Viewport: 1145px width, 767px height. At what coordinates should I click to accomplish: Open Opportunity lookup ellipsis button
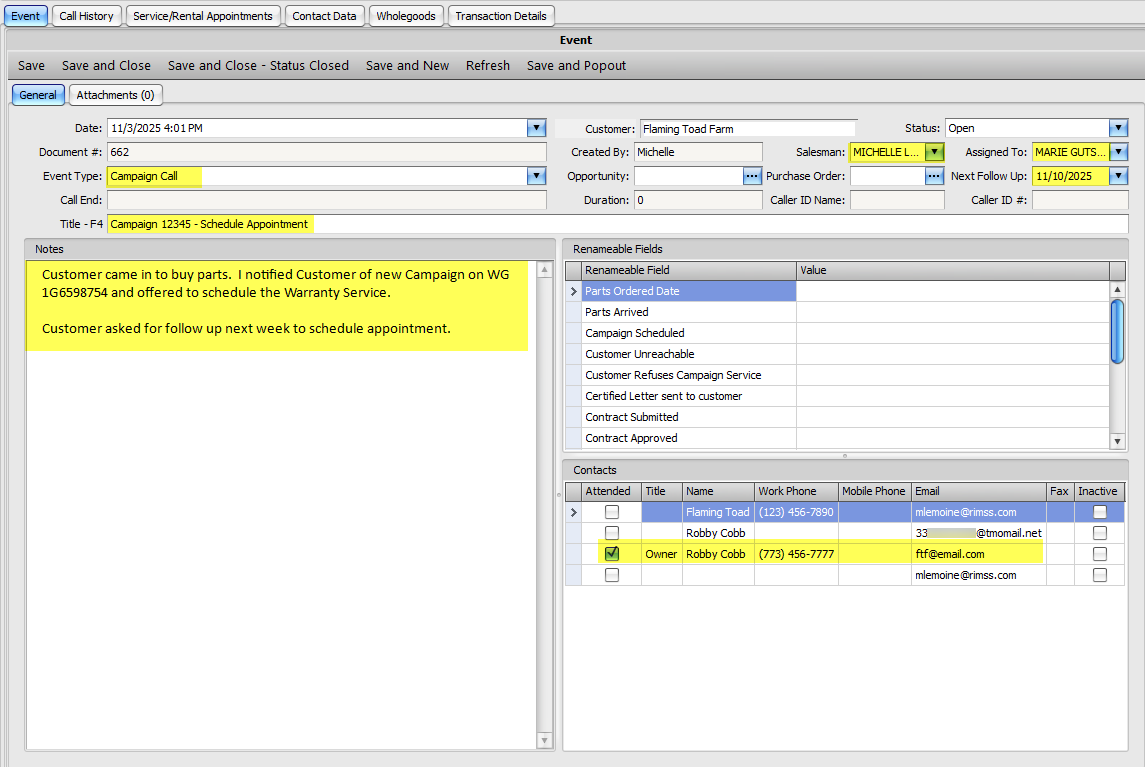point(752,176)
